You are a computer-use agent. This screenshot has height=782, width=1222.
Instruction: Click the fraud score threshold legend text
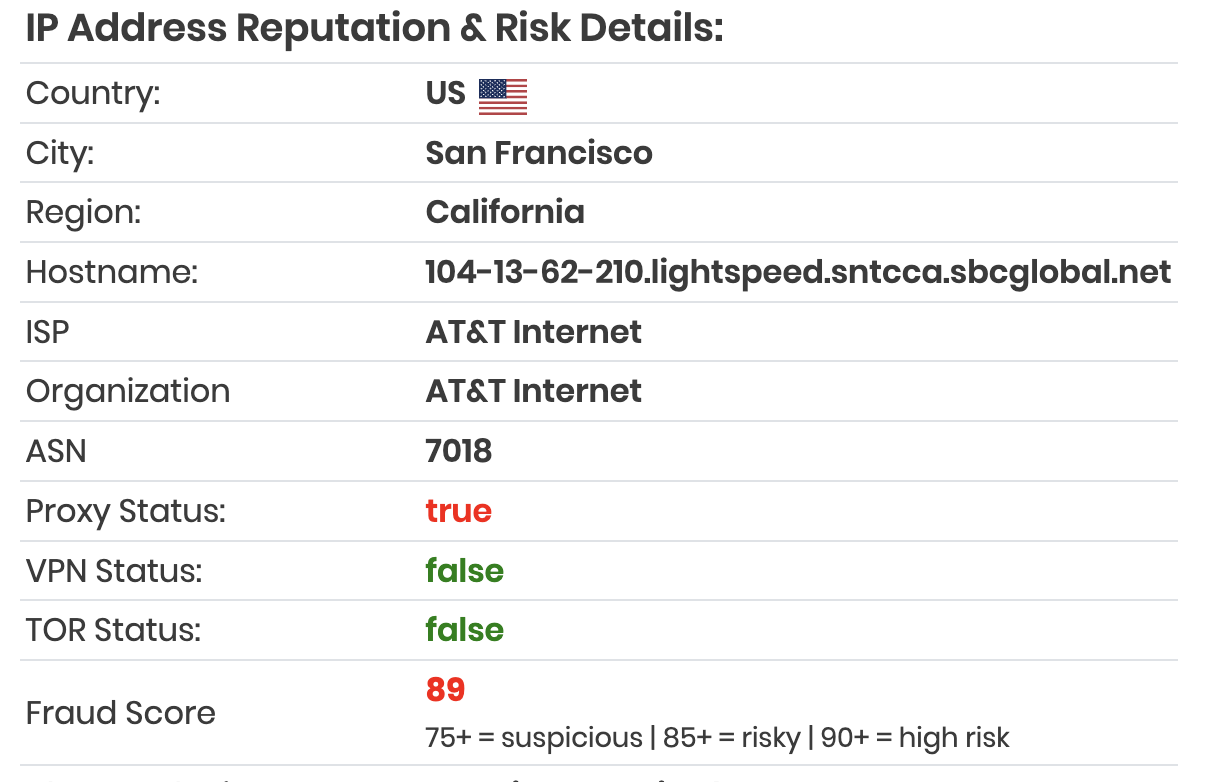coord(718,738)
